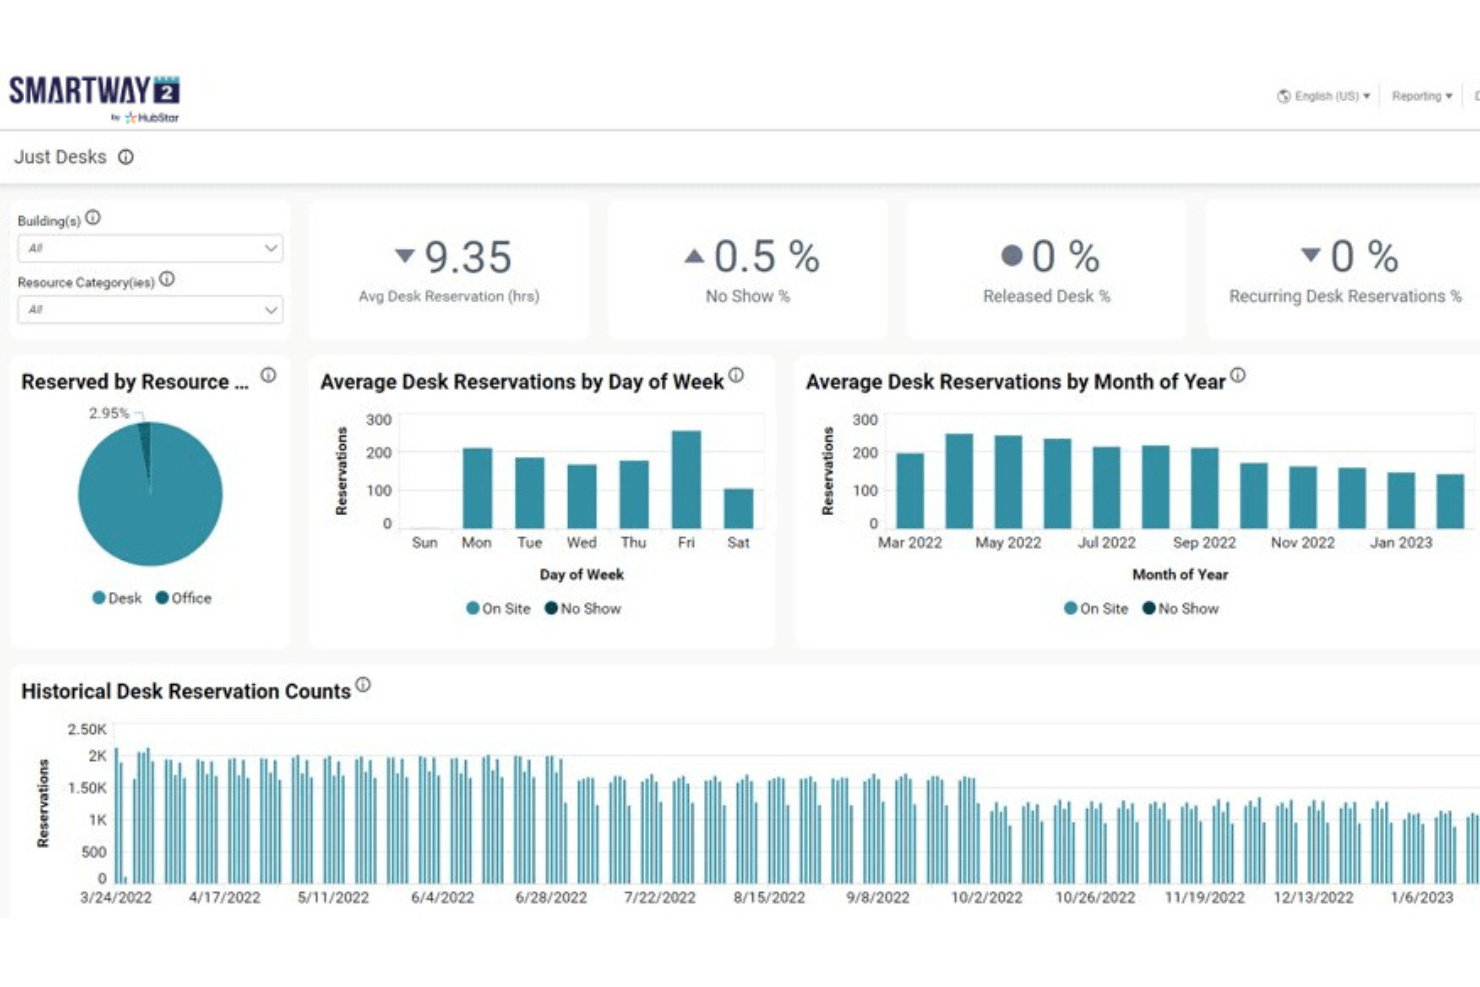The width and height of the screenshot is (1480, 987).
Task: Click the Reserved by Resource heading
Action: pos(135,382)
